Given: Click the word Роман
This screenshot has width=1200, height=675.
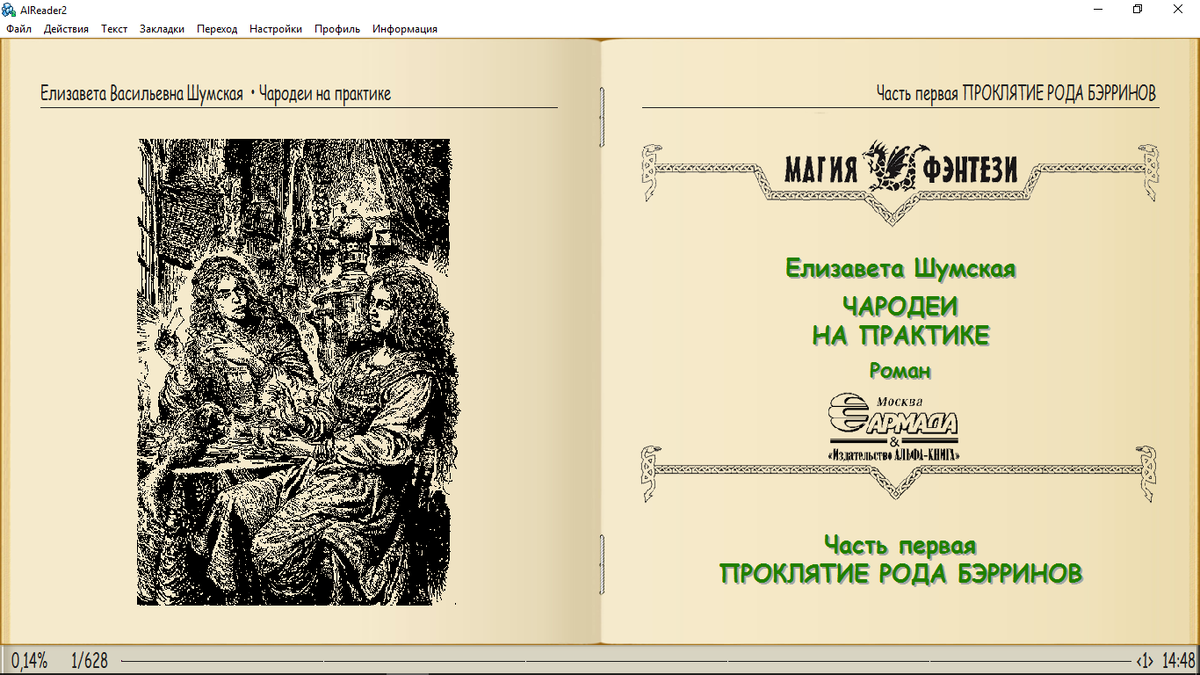Looking at the screenshot, I should coord(901,371).
